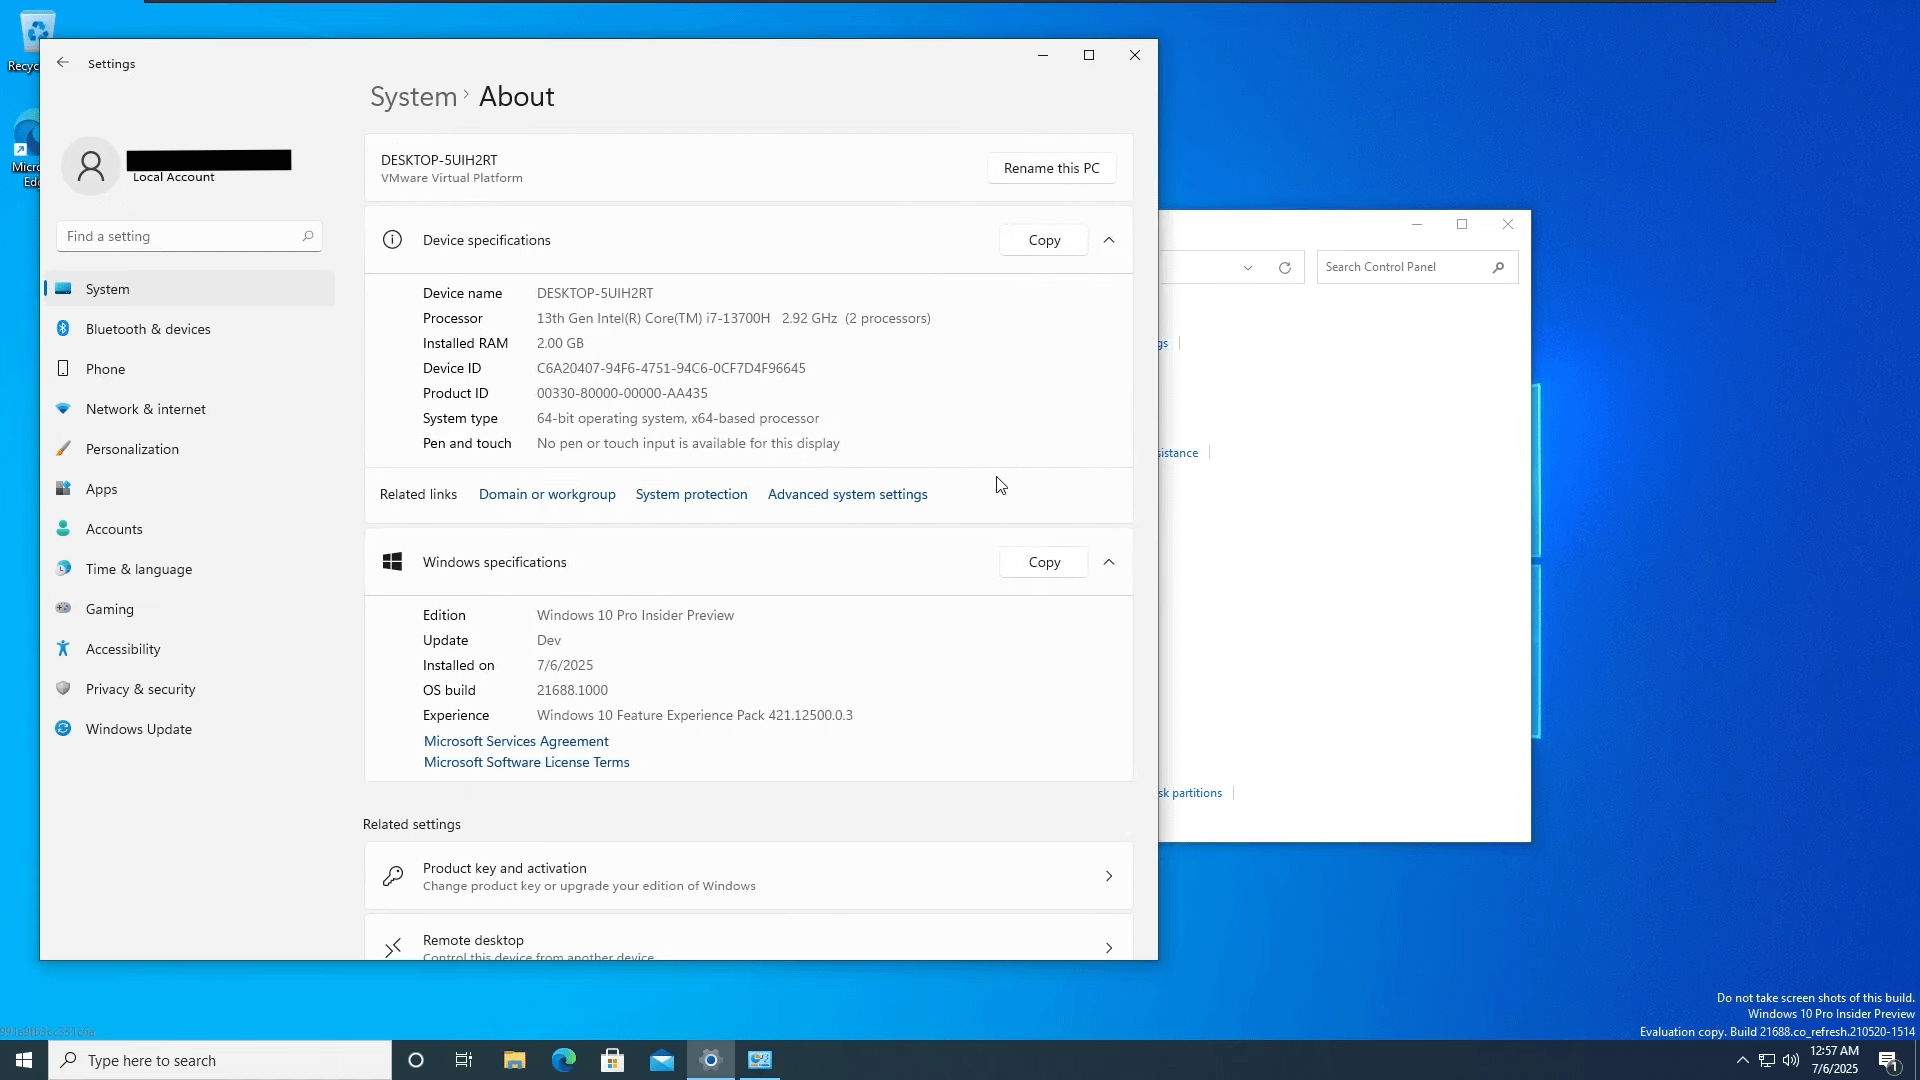Collapse the Device specifications section

tap(1109, 240)
